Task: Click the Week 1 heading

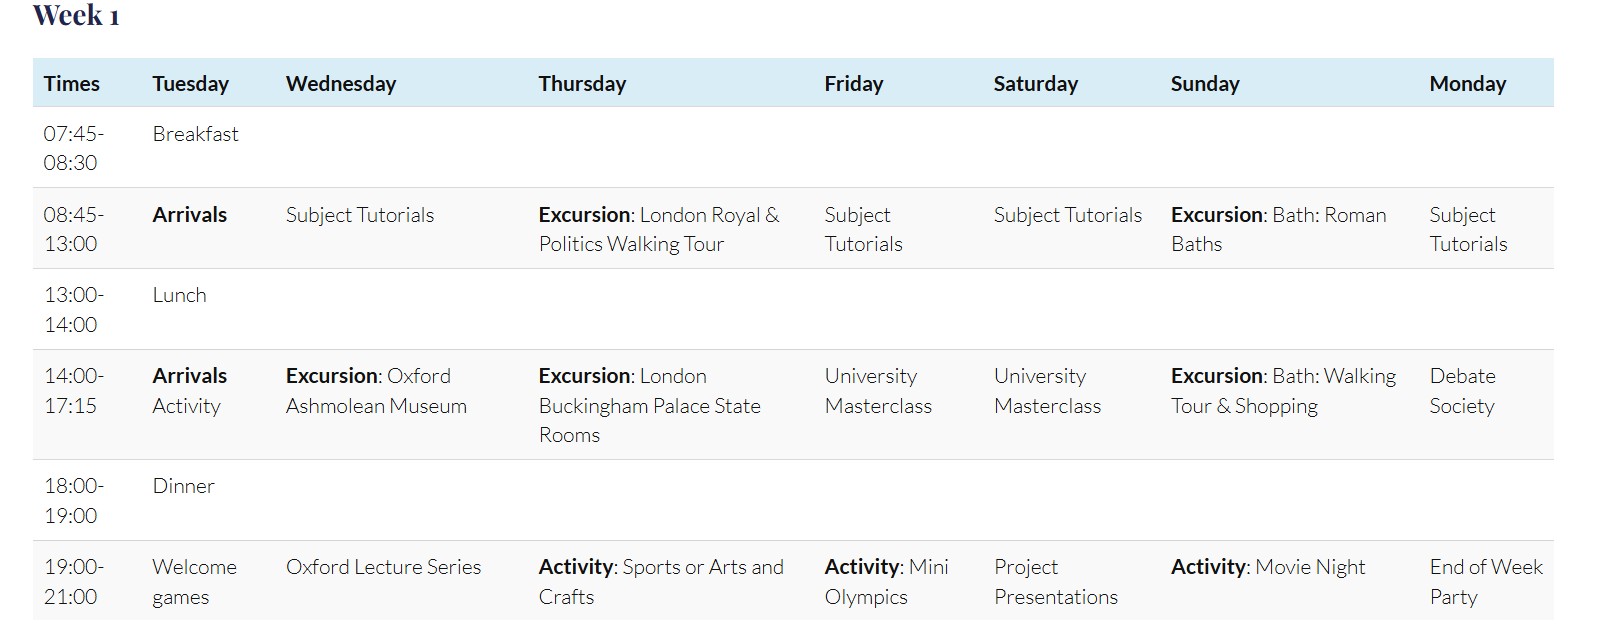Action: (76, 16)
